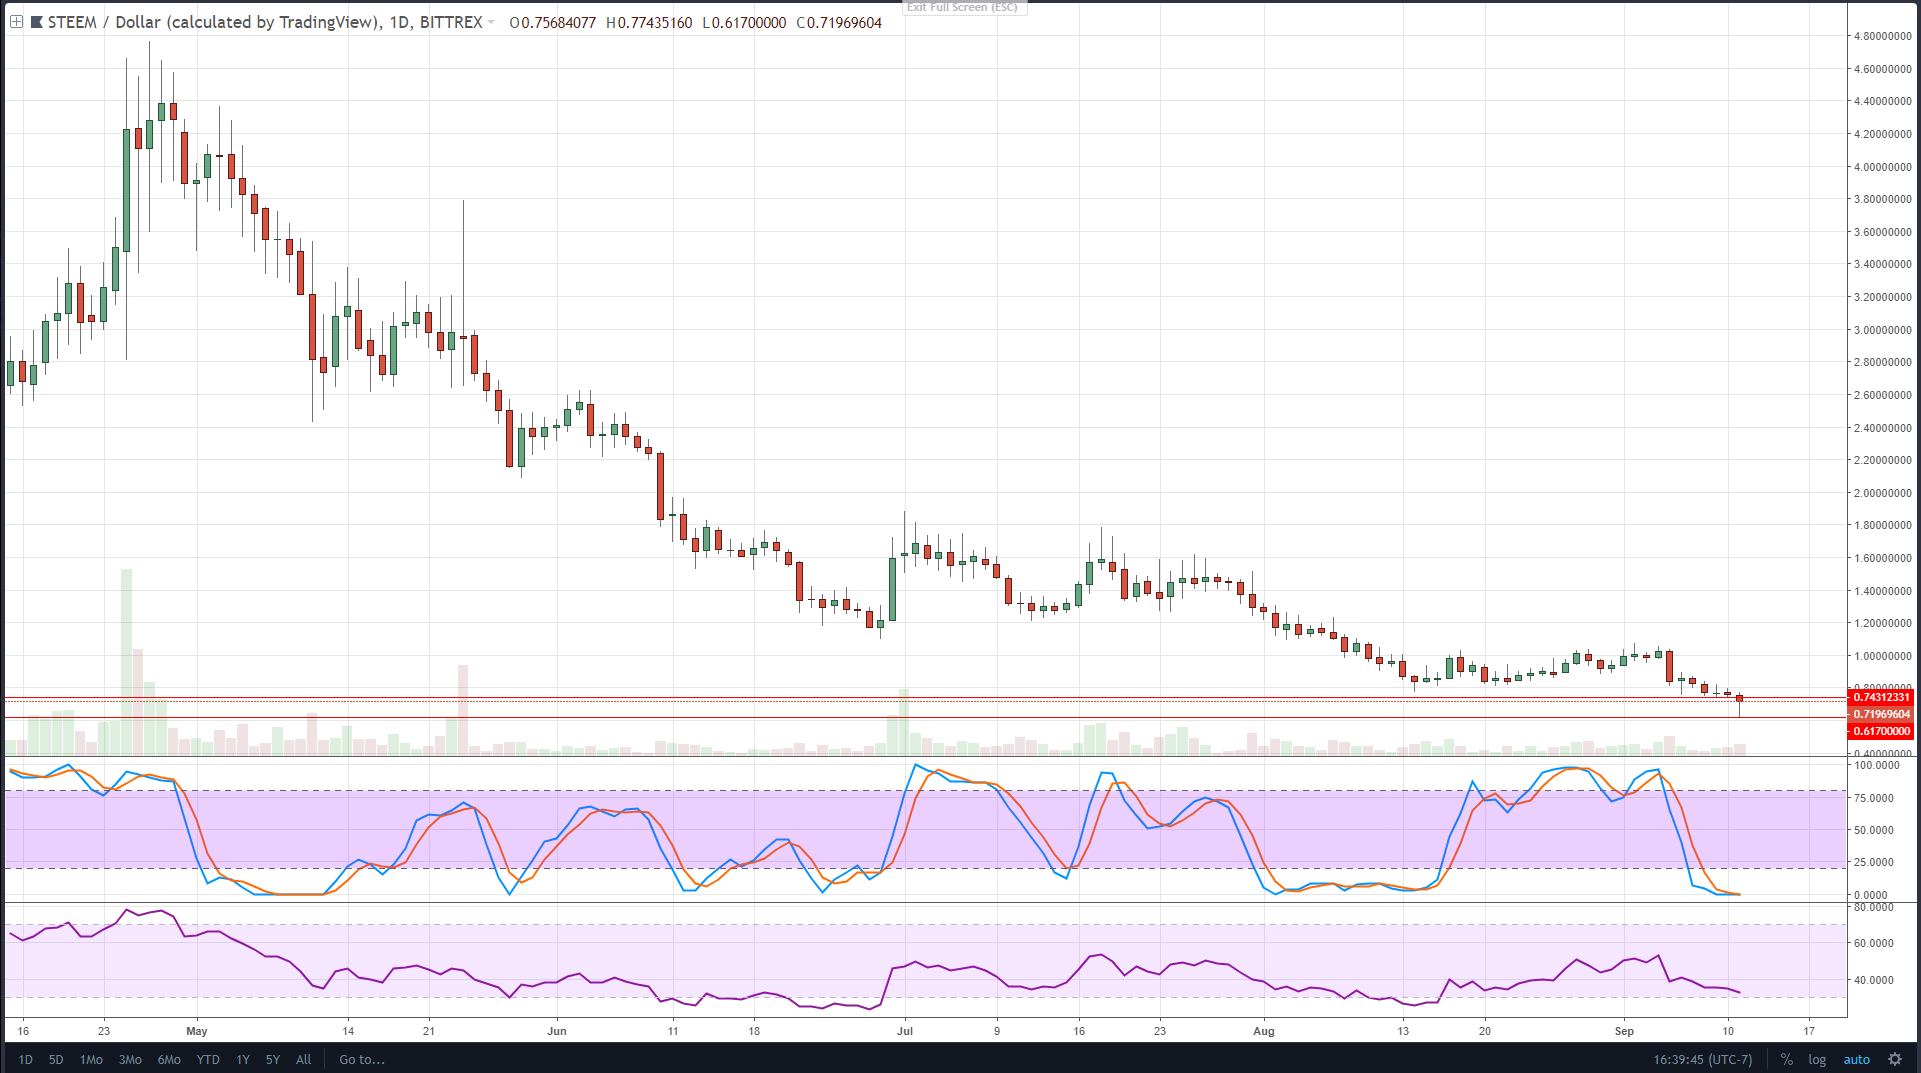The width and height of the screenshot is (1921, 1073).
Task: Open the dropdown arrow after BITTREX
Action: tap(491, 23)
